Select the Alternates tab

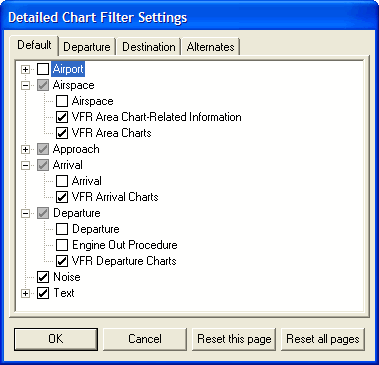click(x=211, y=47)
